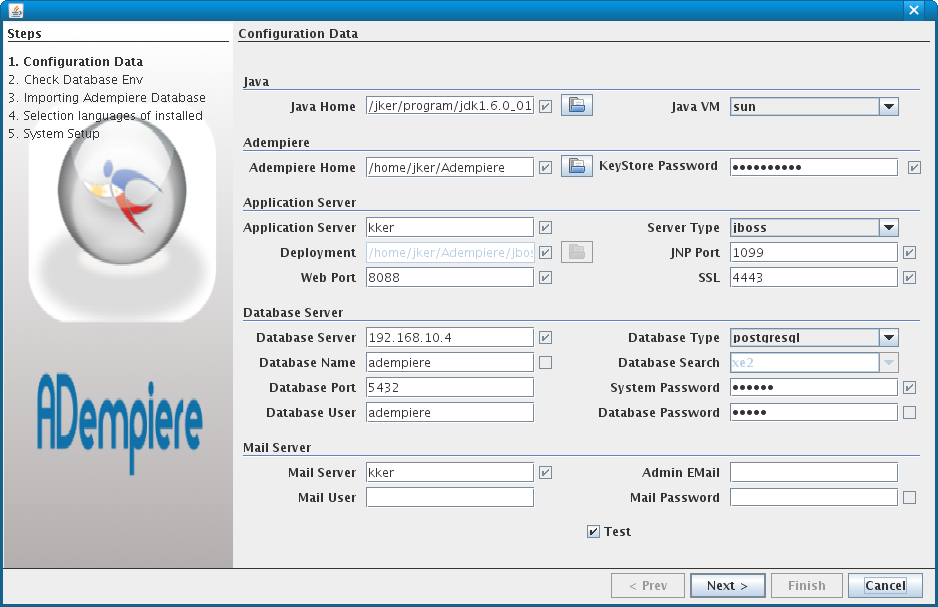Close the setup window

click(913, 10)
